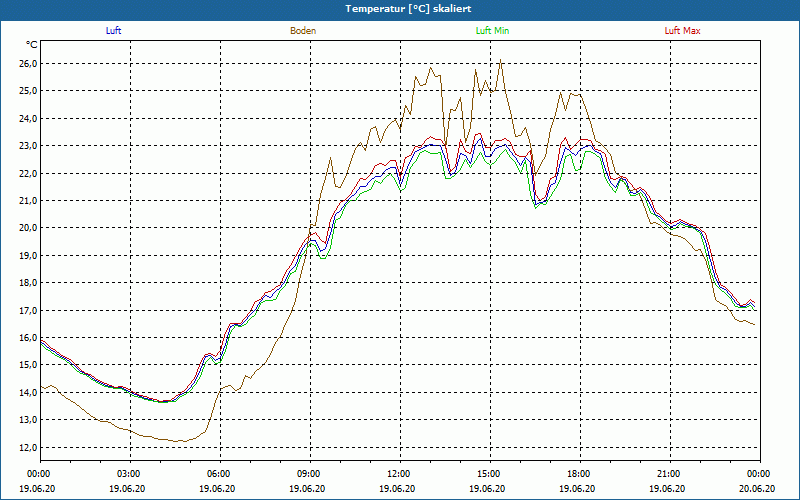Image resolution: width=800 pixels, height=500 pixels.
Task: Click the 18:00 time axis label
Action: point(580,474)
